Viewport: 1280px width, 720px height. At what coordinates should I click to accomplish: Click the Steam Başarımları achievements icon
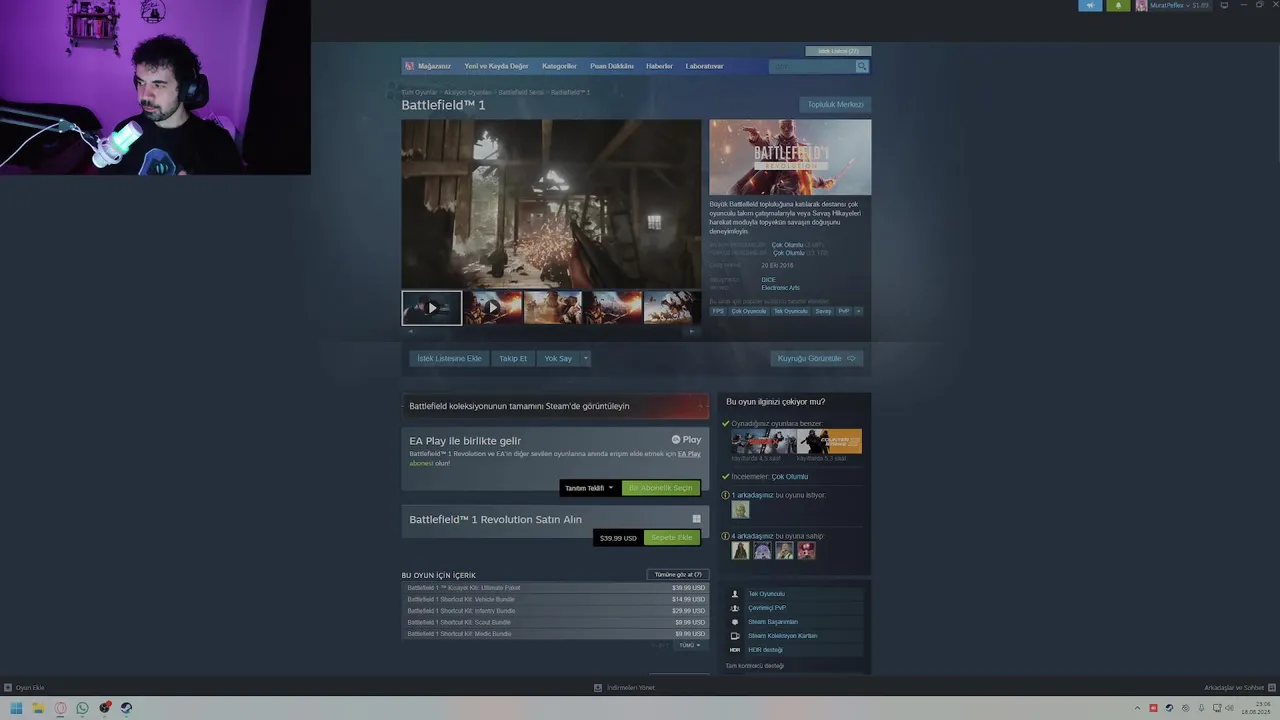pos(735,622)
